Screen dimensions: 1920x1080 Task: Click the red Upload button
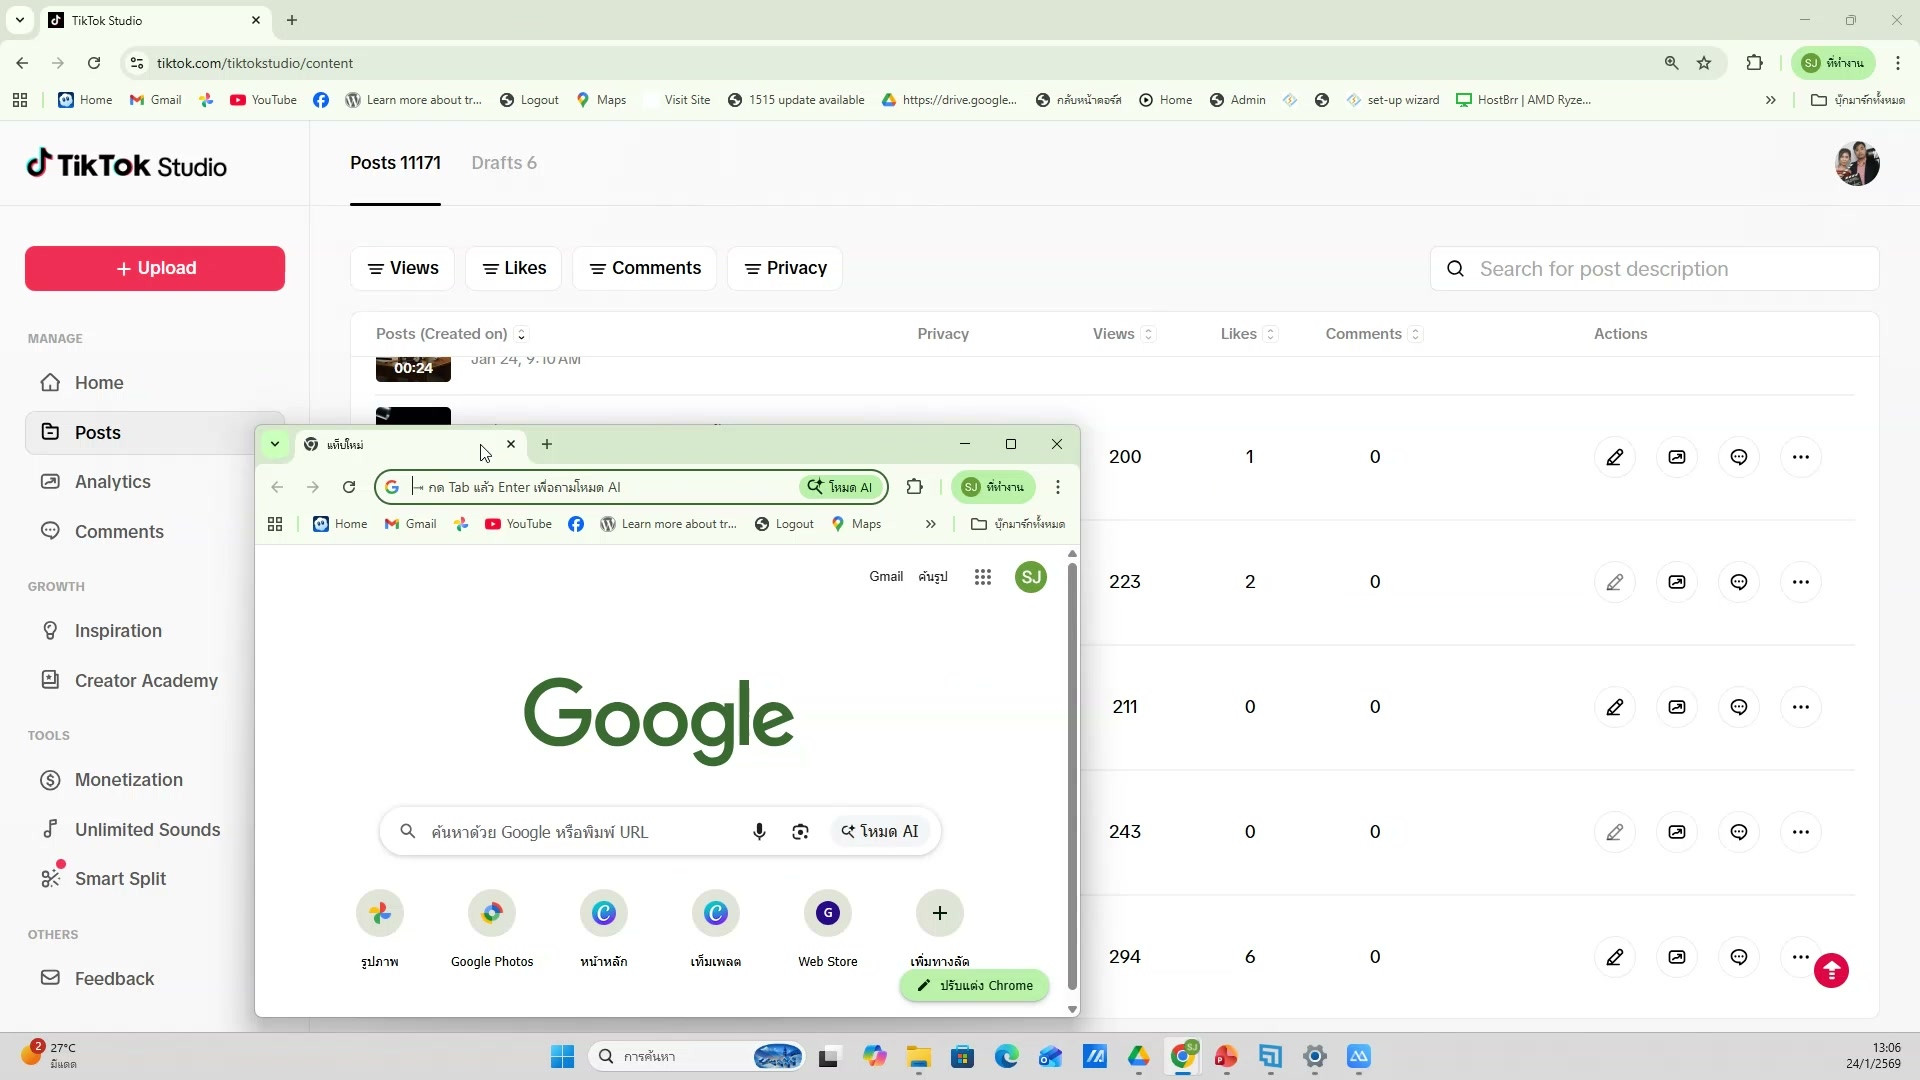click(155, 268)
